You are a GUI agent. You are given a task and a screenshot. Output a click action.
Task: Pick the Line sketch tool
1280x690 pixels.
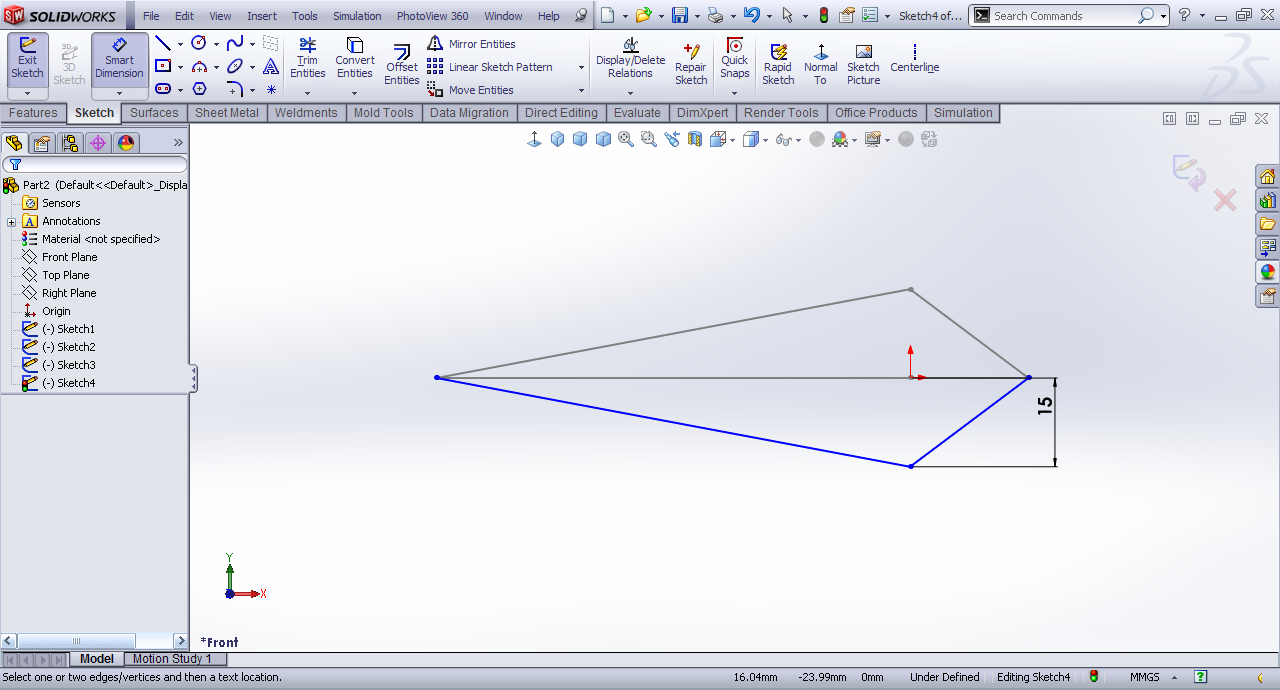click(162, 44)
